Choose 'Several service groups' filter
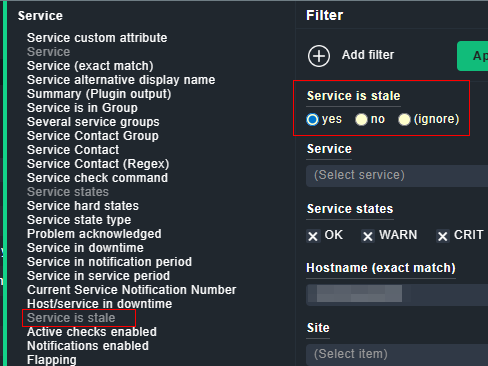488x366 pixels. 93,122
